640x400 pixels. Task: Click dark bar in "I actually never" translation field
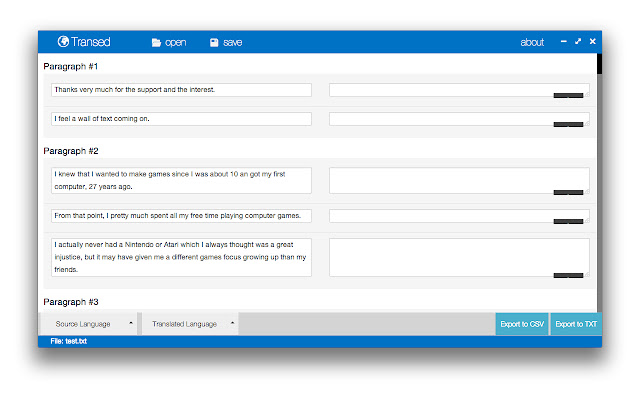click(x=568, y=276)
